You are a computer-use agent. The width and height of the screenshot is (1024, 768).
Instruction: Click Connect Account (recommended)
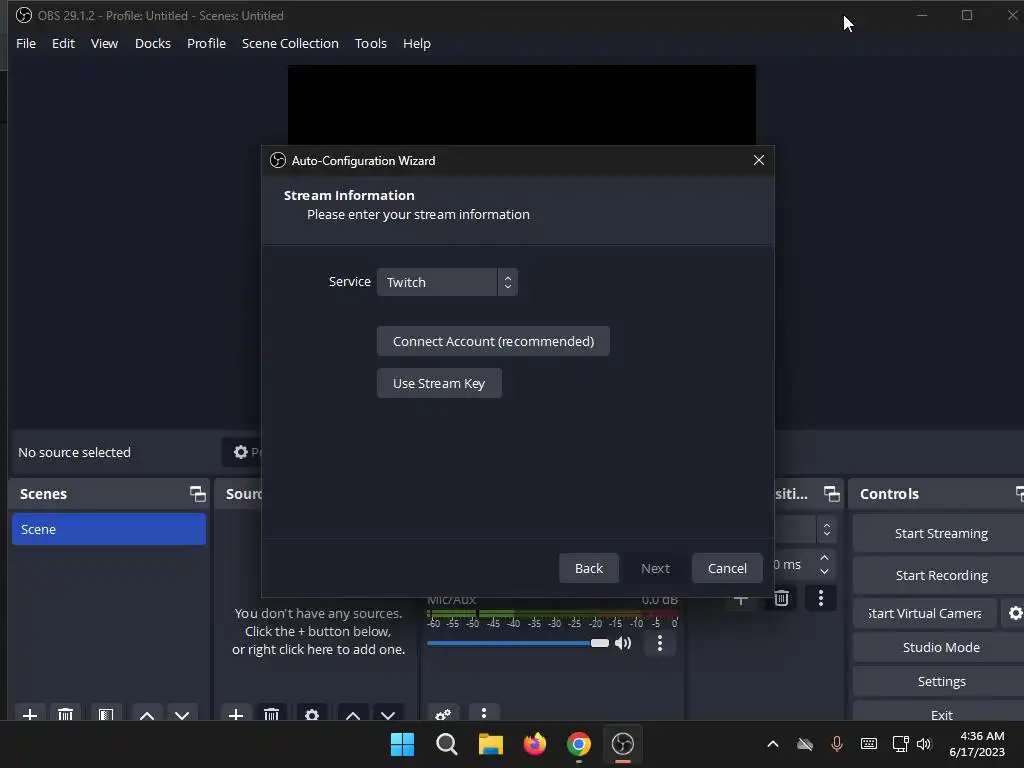coord(493,341)
